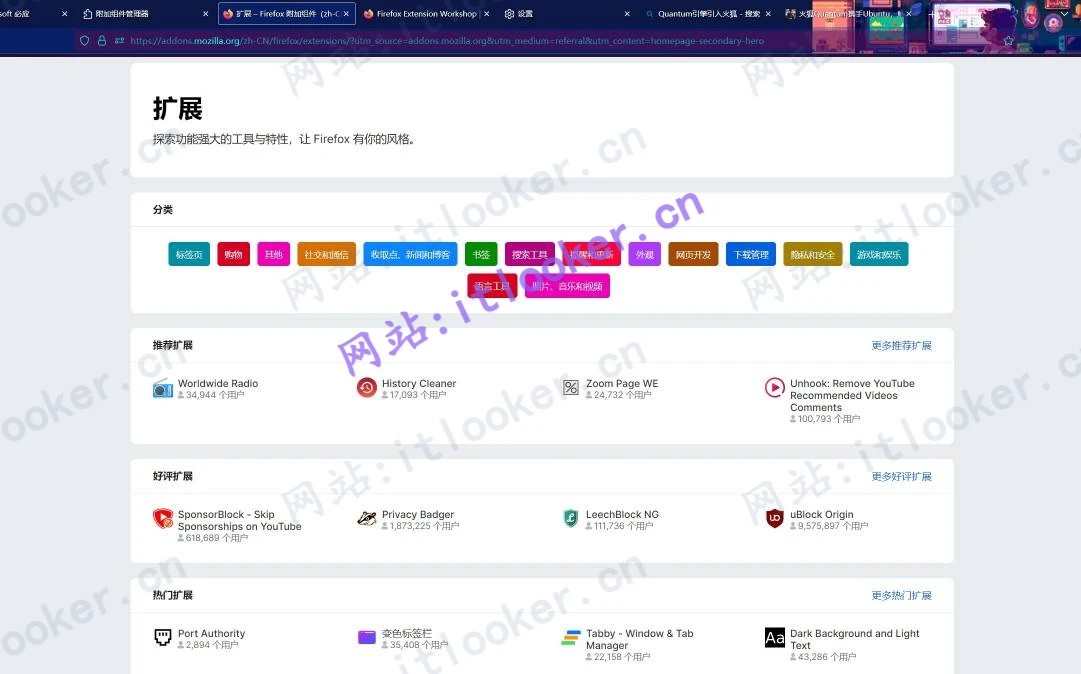
Task: Close the Quantum引擎引入火狐 search tab
Action: 768,14
